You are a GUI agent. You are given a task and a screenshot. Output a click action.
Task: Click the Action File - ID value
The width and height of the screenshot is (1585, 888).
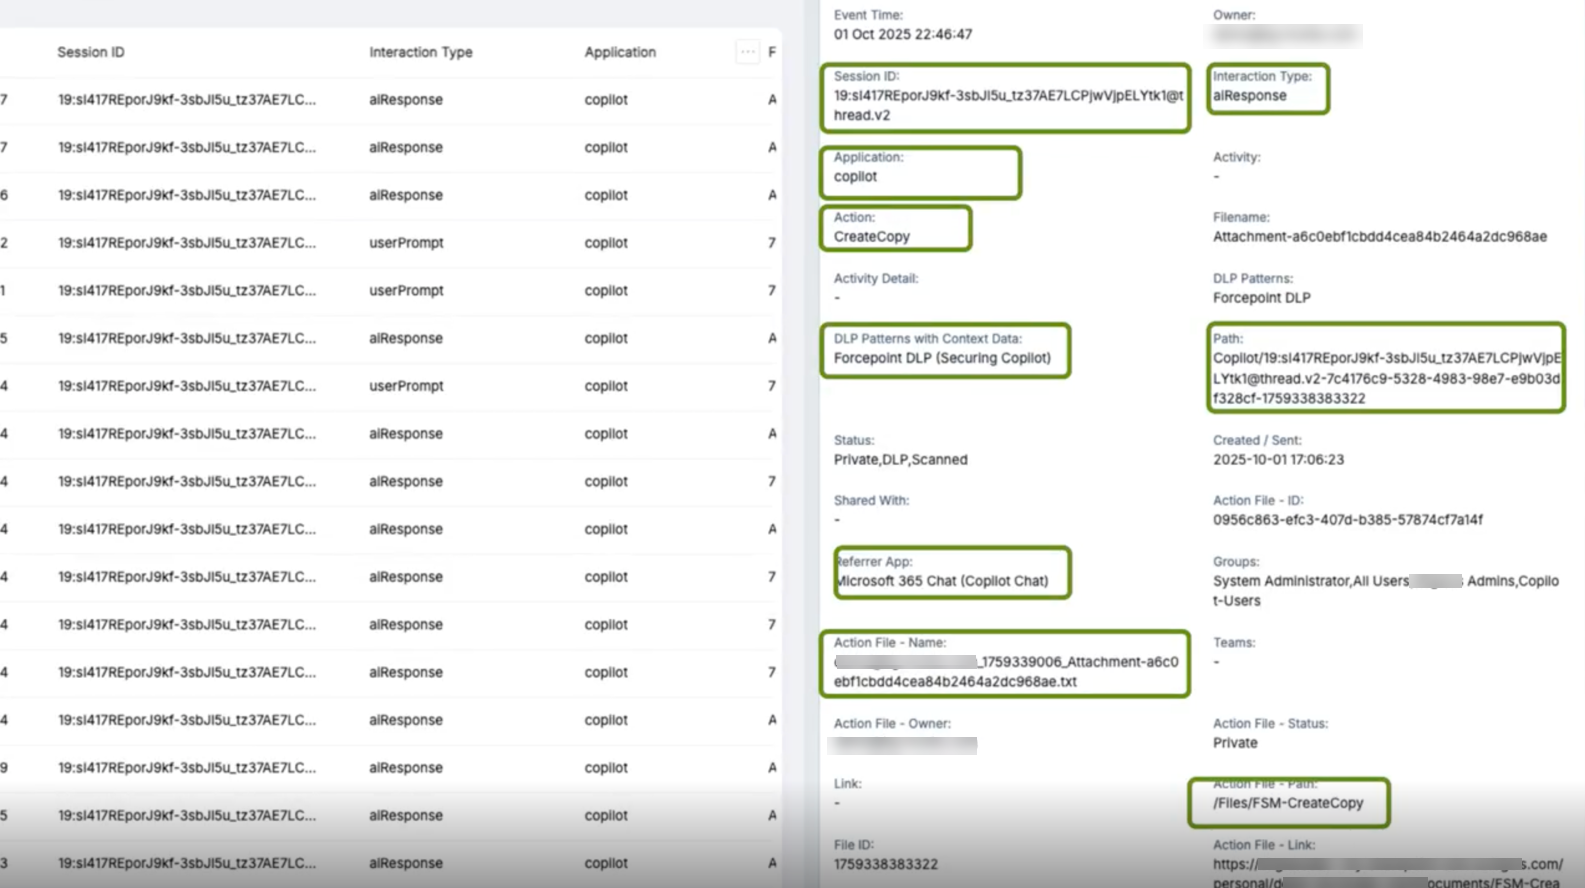(x=1347, y=520)
